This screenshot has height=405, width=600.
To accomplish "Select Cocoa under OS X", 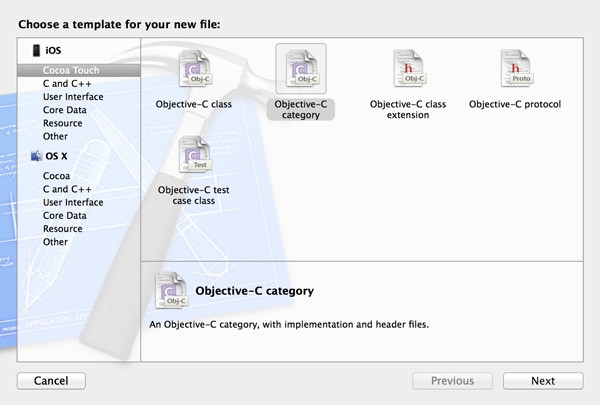I will coord(56,176).
